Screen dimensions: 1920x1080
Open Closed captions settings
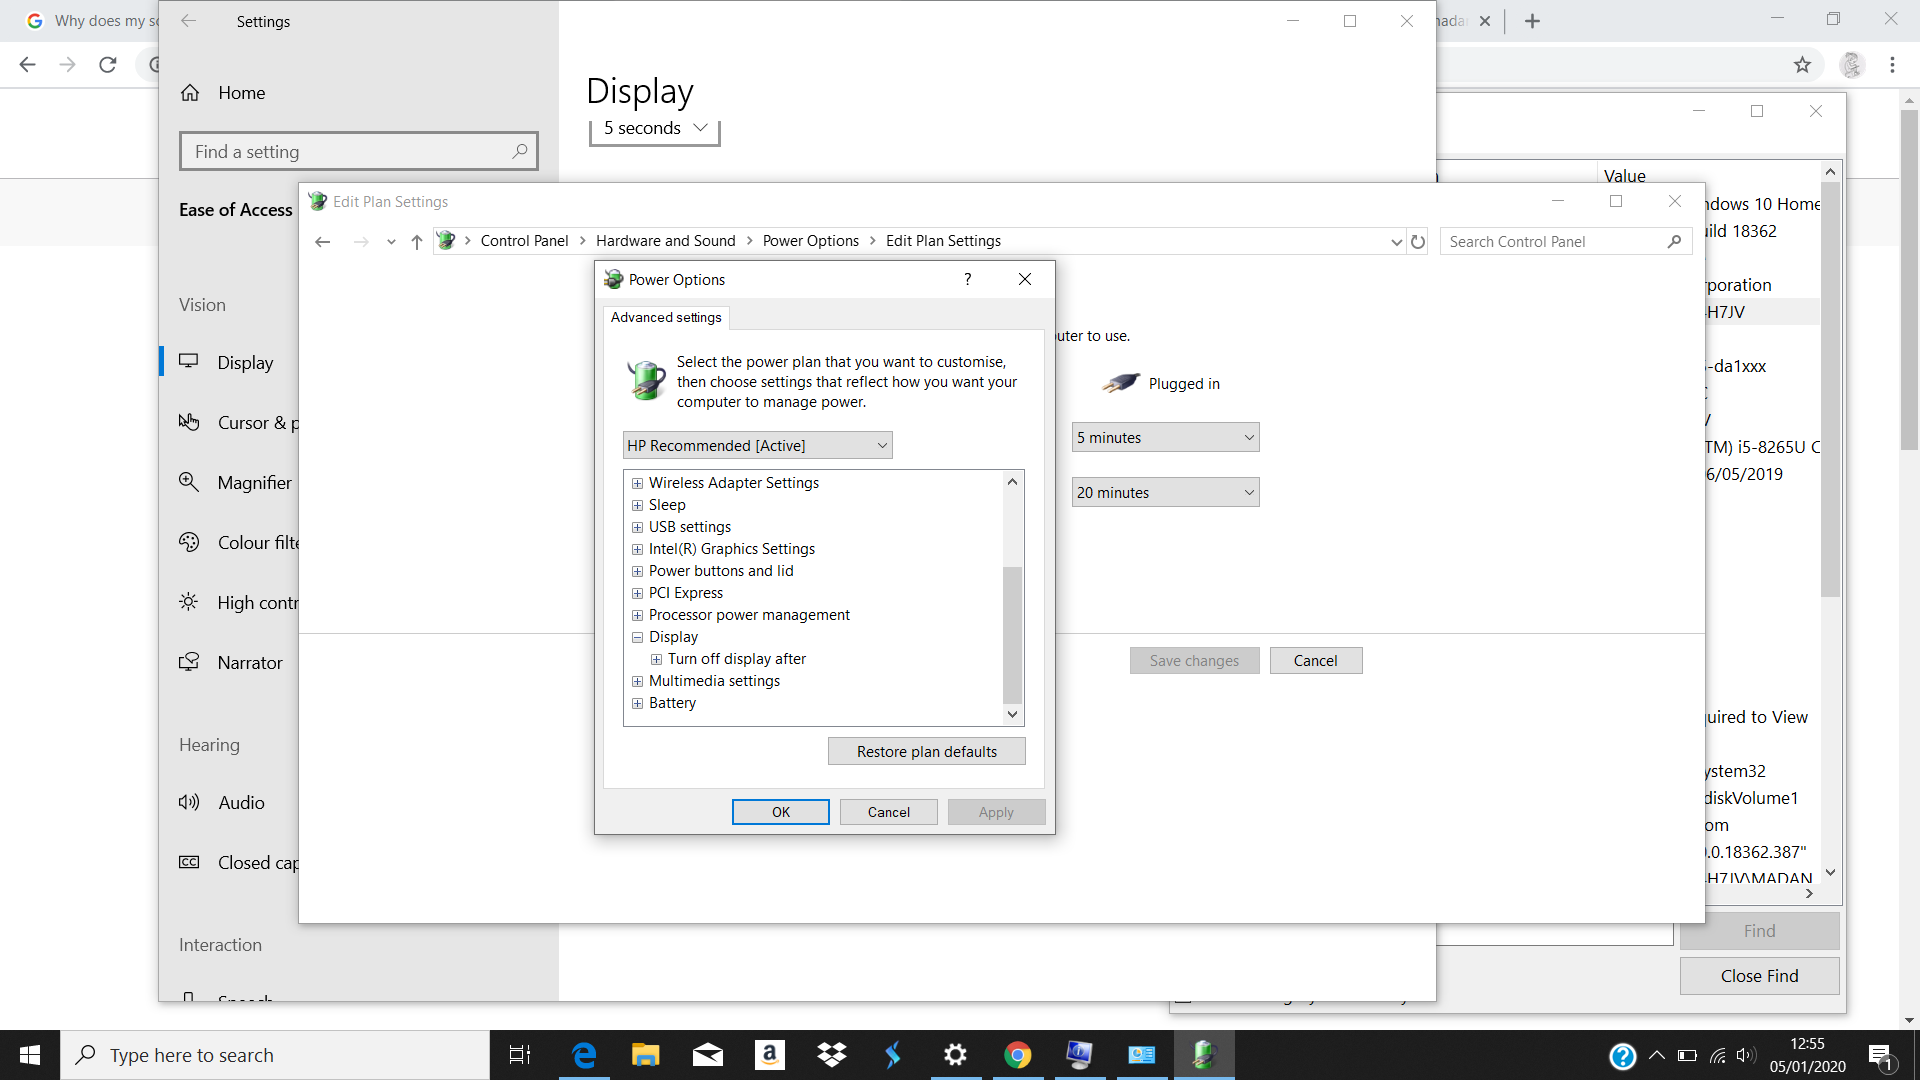(250, 862)
